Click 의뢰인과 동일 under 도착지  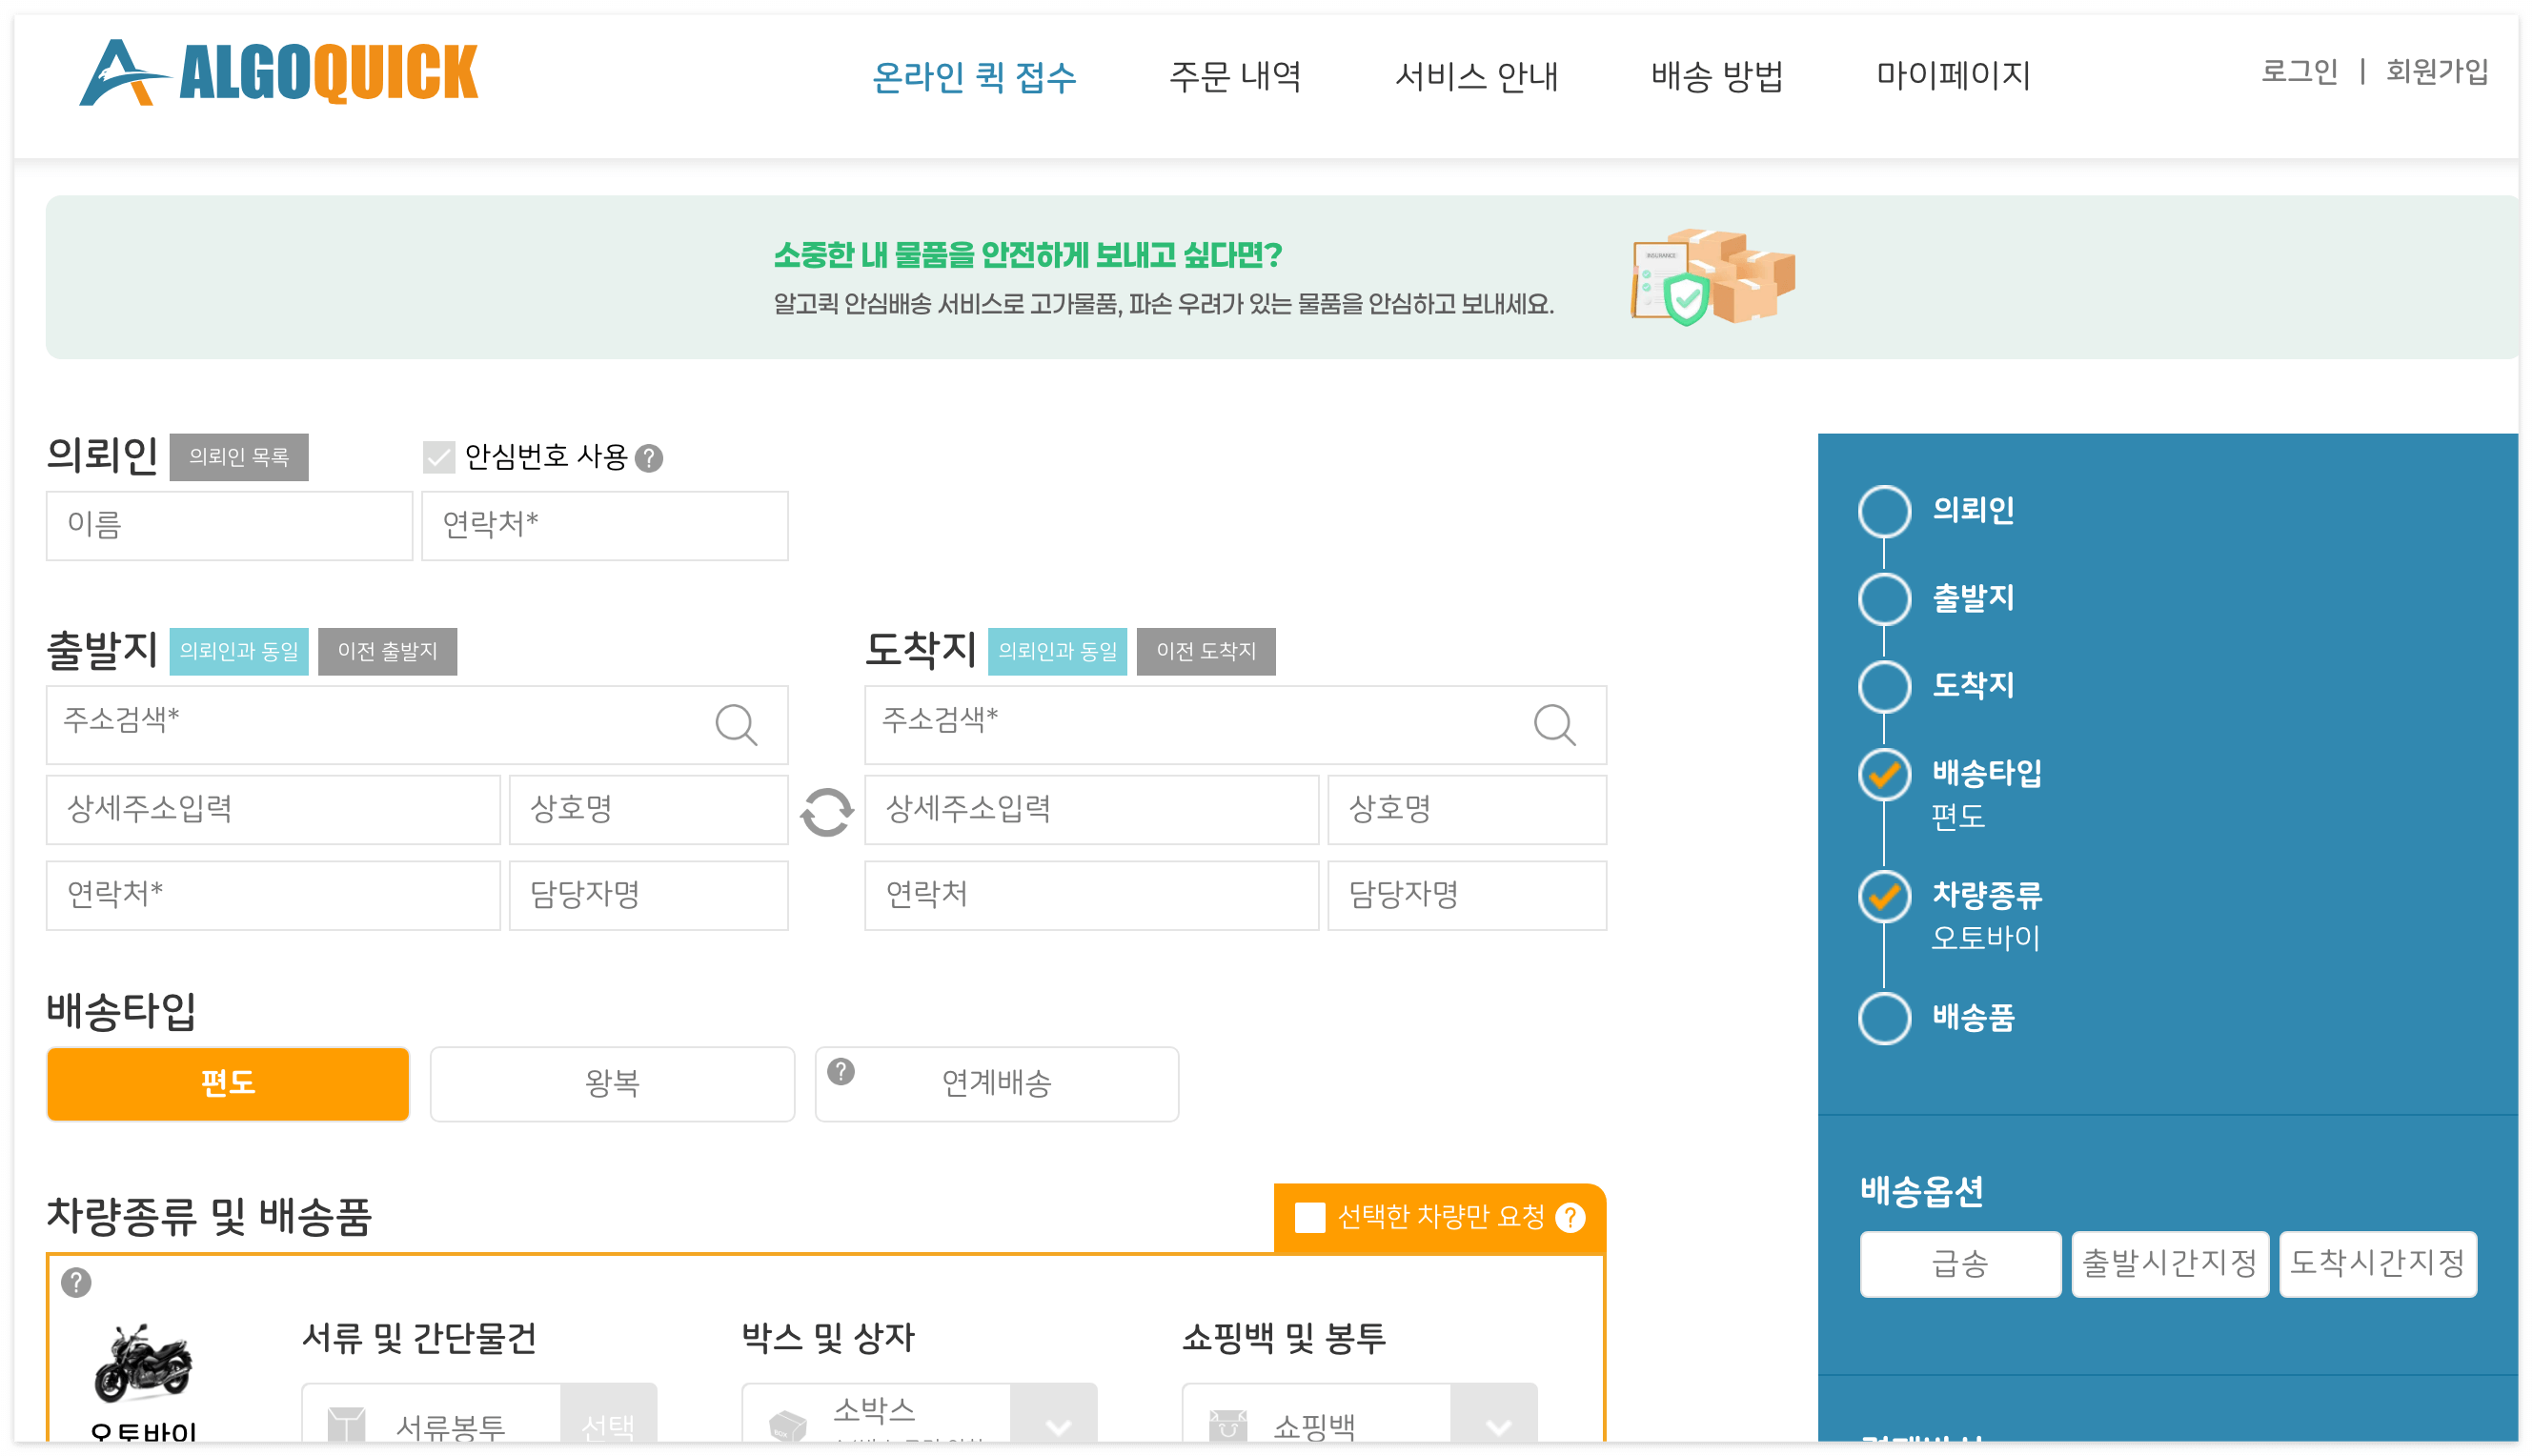[1057, 651]
